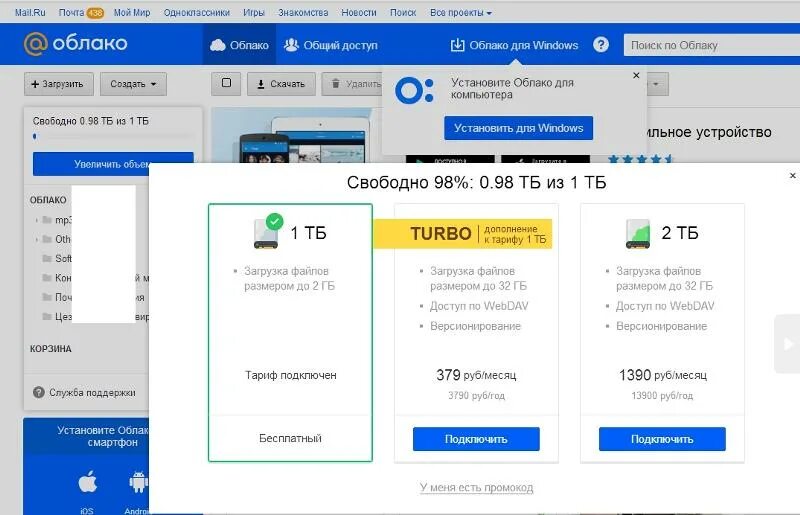Focus the Поиск по Облаку search field
The height and width of the screenshot is (515, 800).
point(712,45)
